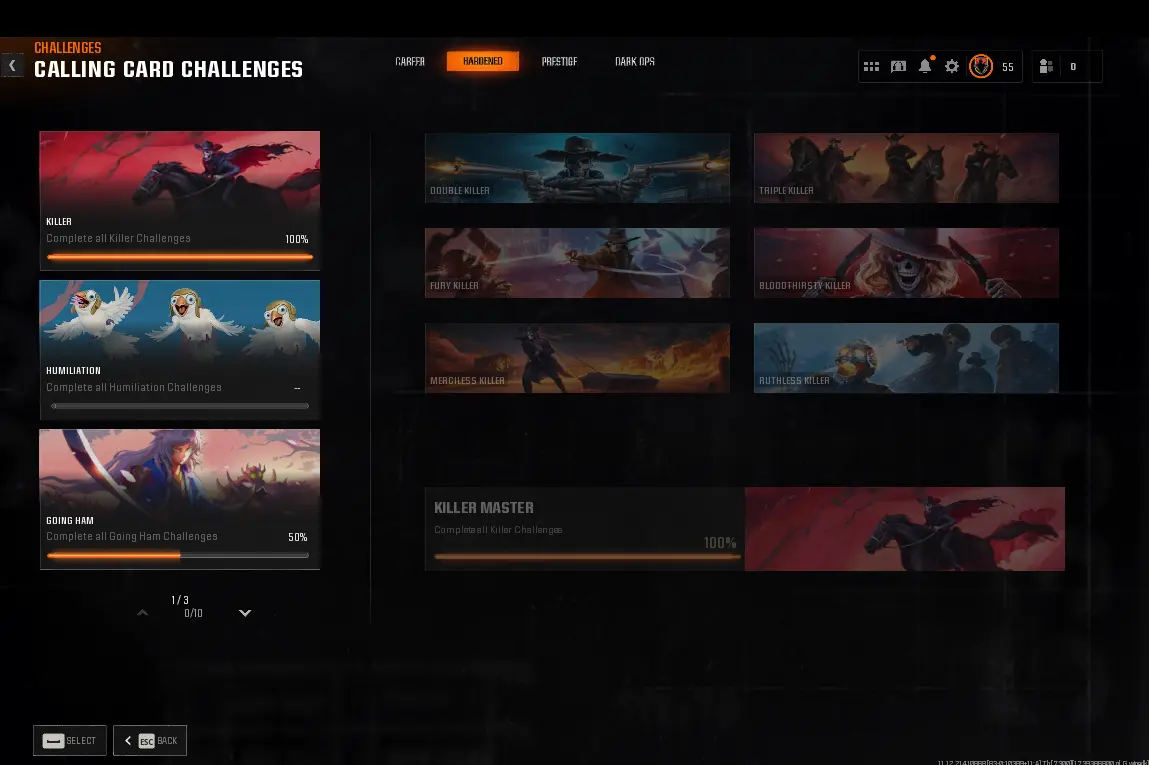Open the Fury Killer calling card
1149x765 pixels.
click(577, 263)
